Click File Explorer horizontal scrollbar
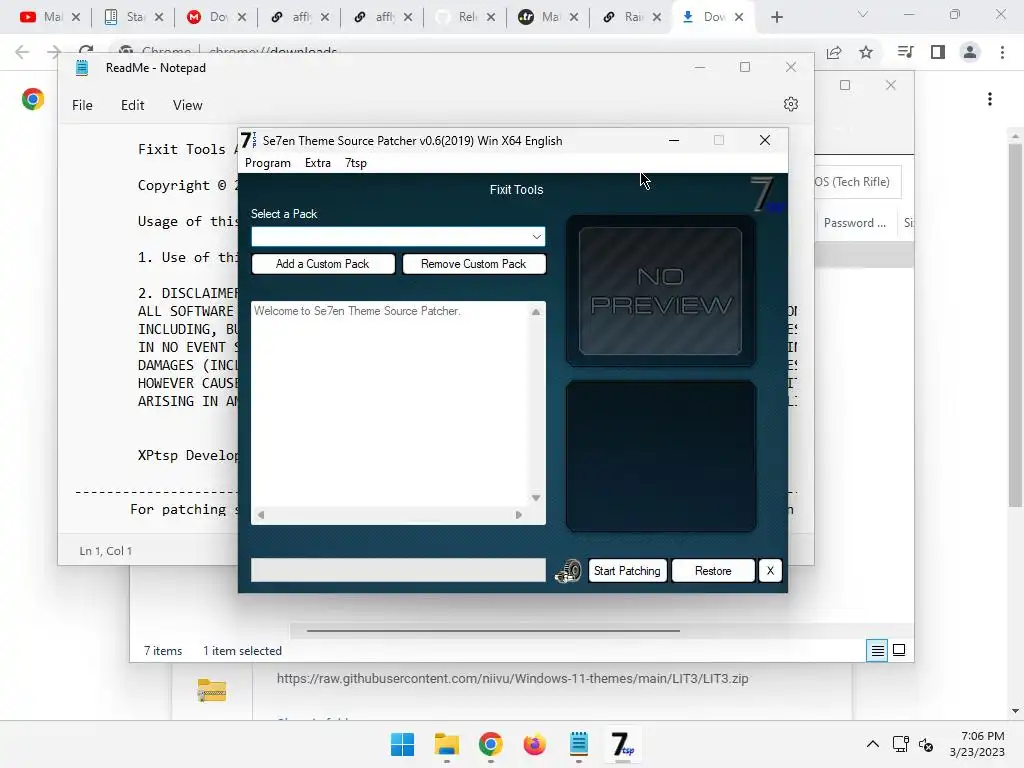The image size is (1024, 768). (493, 631)
